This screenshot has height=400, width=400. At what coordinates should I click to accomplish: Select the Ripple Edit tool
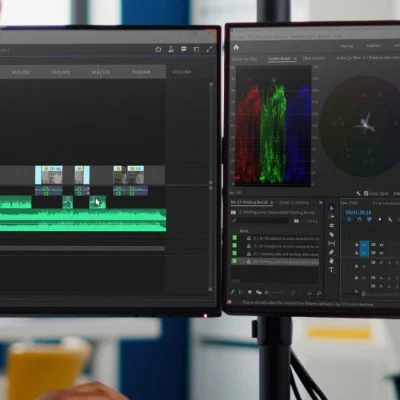(x=332, y=226)
